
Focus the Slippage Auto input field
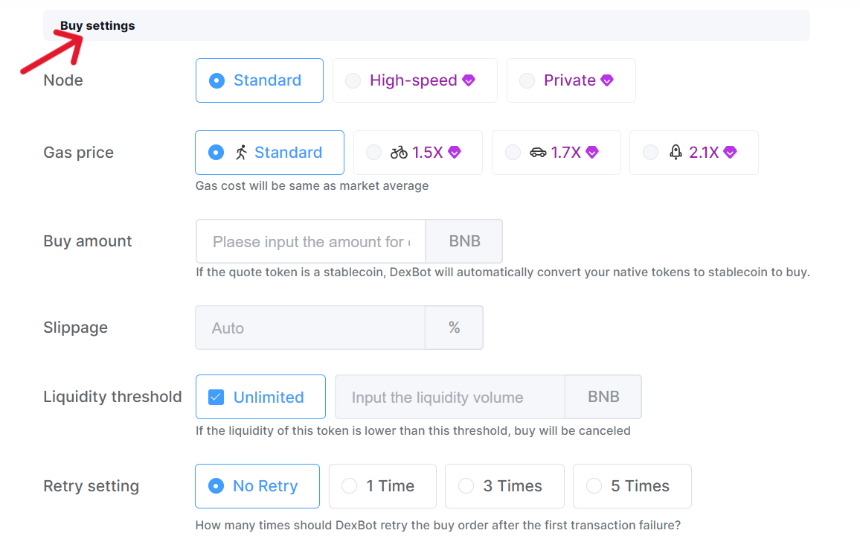click(310, 328)
